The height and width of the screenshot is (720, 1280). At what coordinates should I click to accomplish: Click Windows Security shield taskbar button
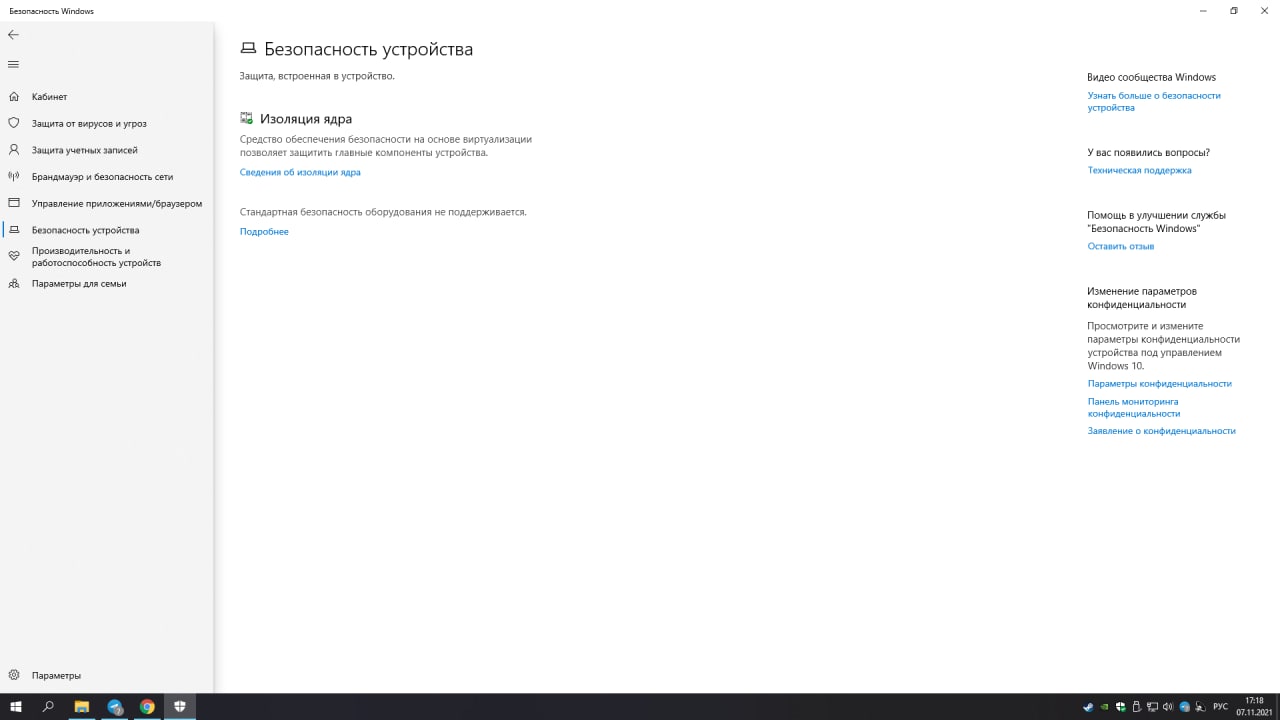180,706
